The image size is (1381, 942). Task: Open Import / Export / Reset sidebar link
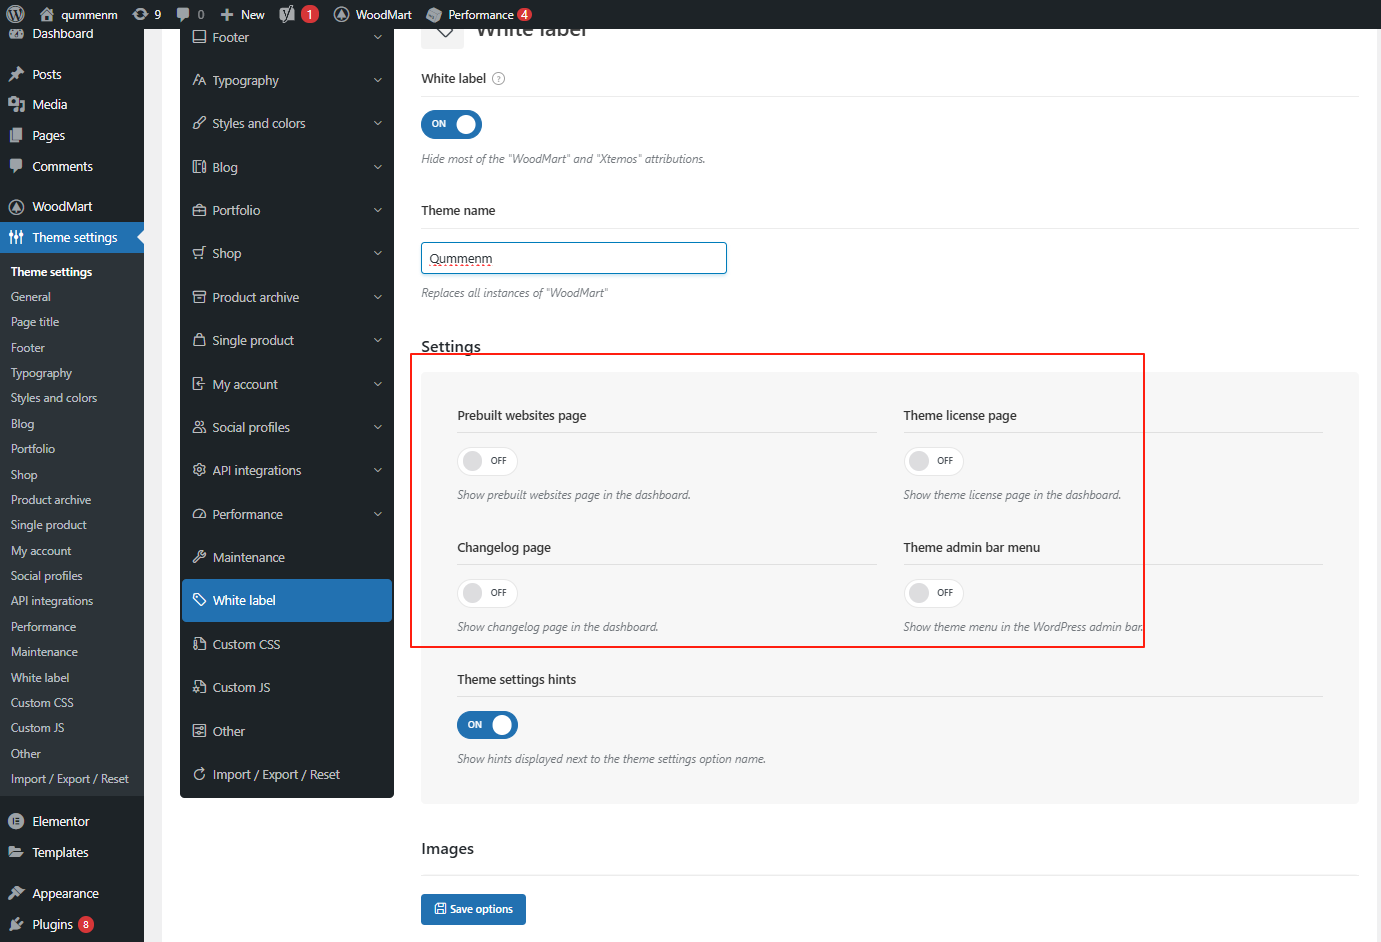[x=69, y=779]
